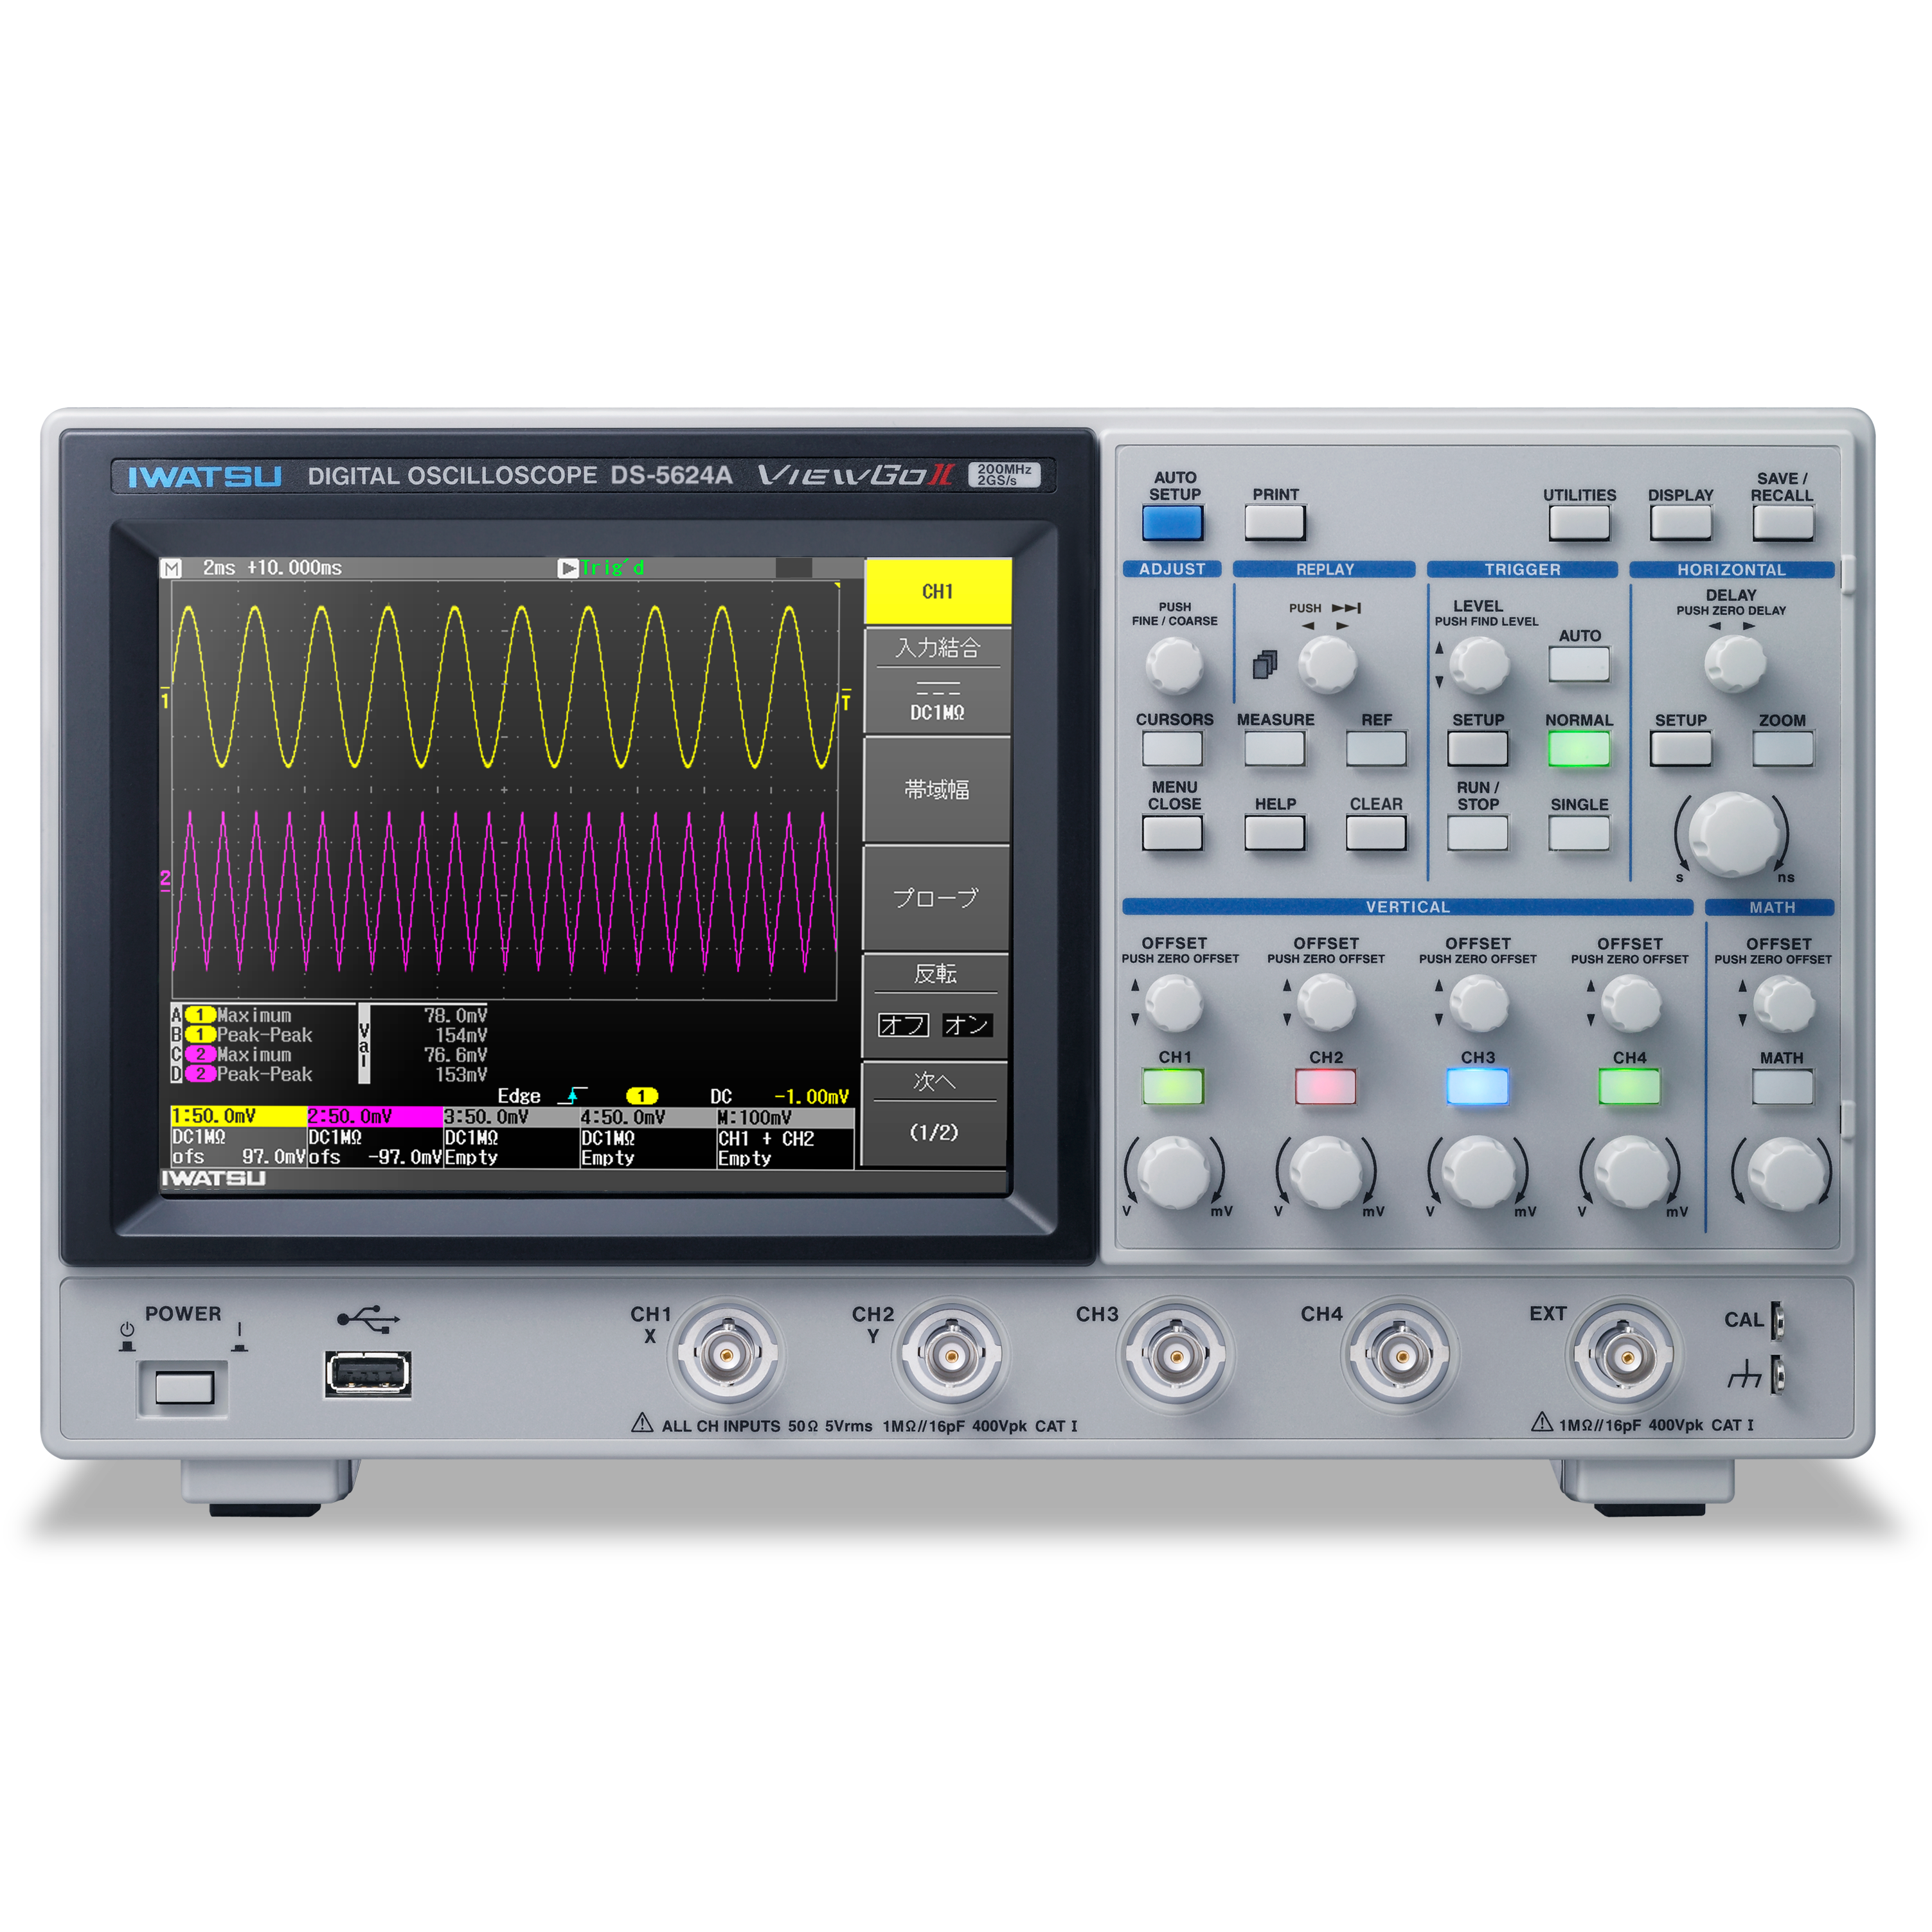Click the Trig'd status indicator on screen

tap(602, 568)
